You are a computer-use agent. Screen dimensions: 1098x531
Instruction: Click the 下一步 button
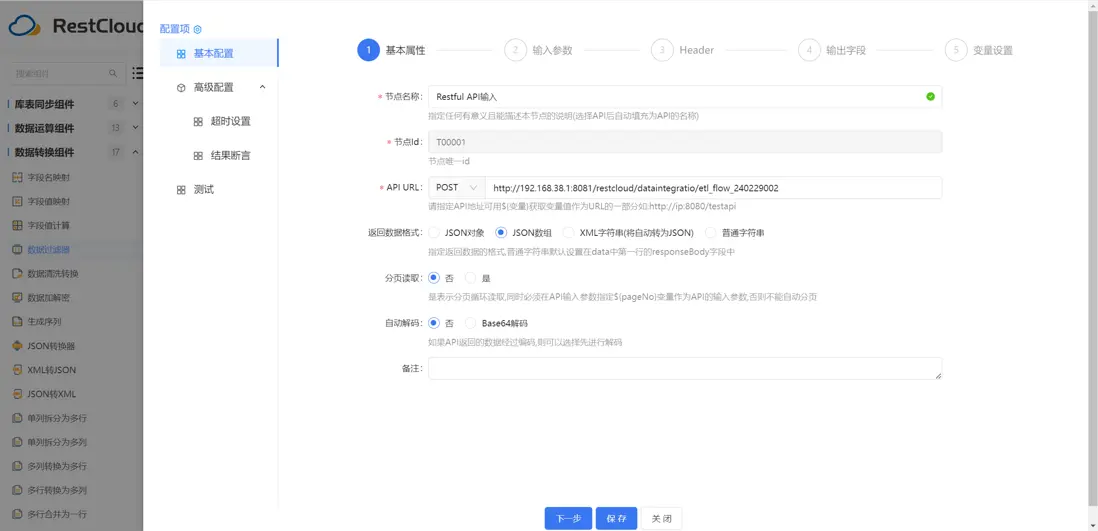(x=569, y=518)
